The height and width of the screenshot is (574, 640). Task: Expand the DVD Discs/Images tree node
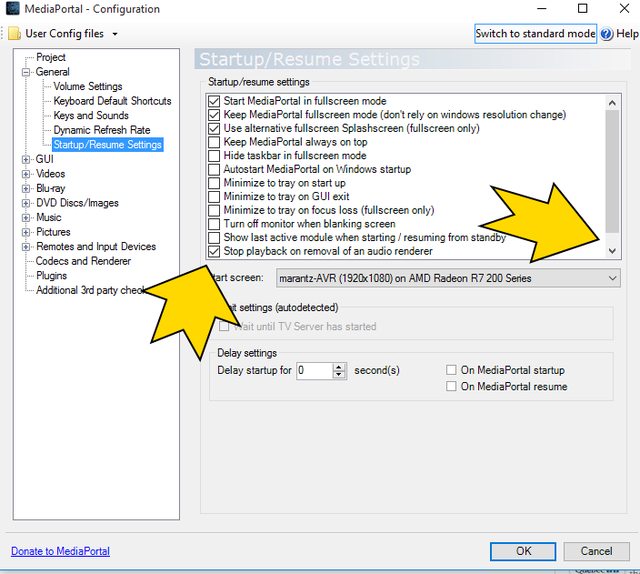tap(25, 203)
